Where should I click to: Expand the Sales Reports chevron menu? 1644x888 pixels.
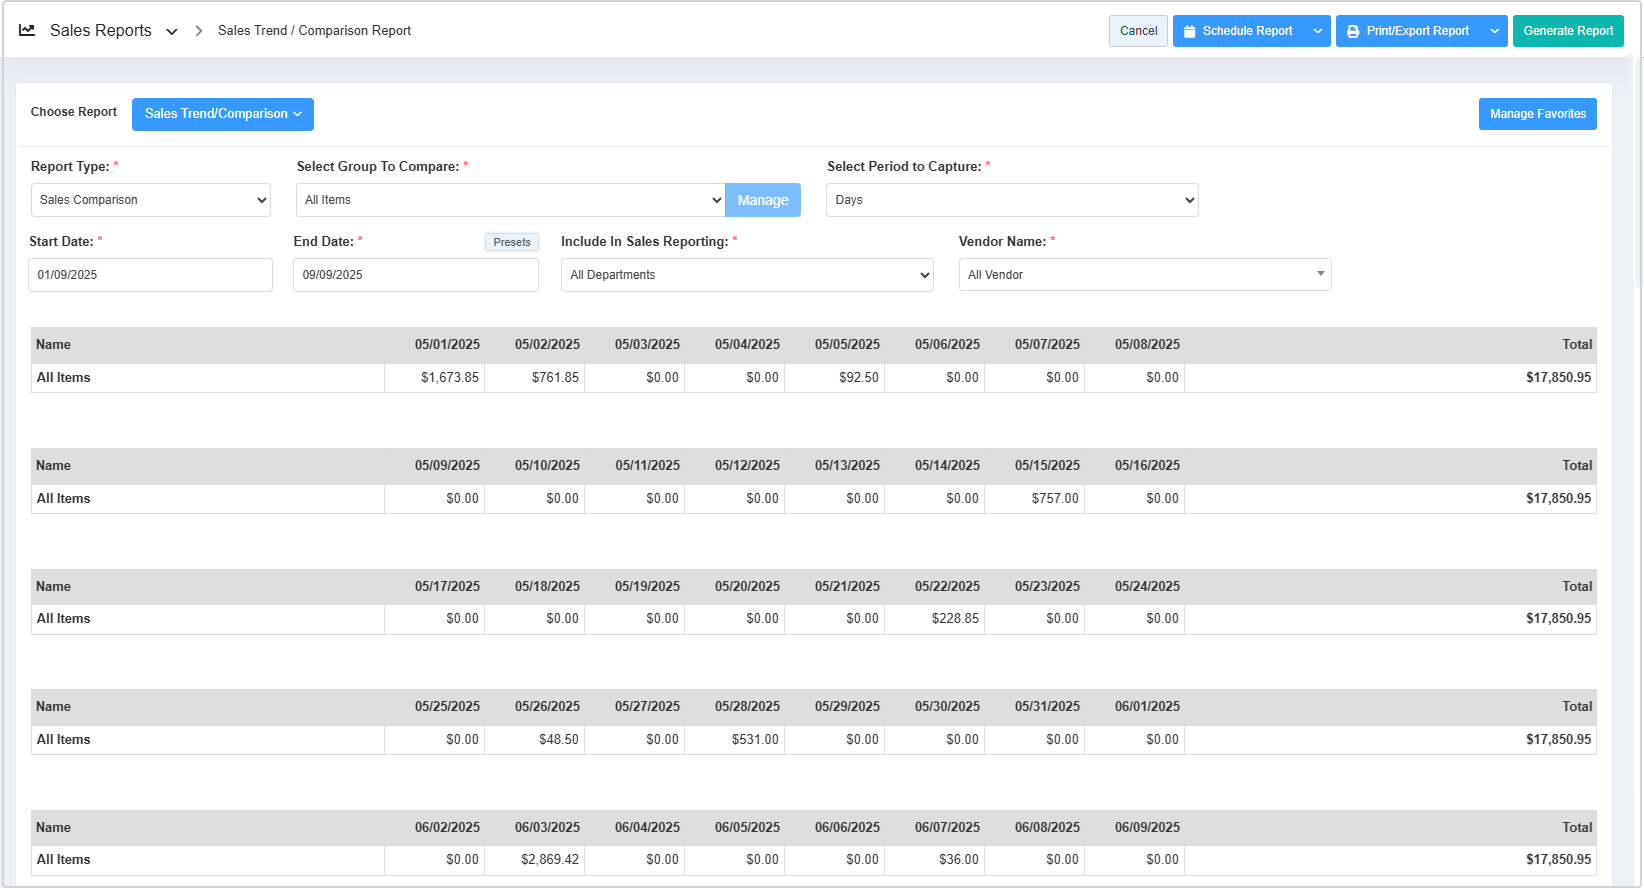172,32
